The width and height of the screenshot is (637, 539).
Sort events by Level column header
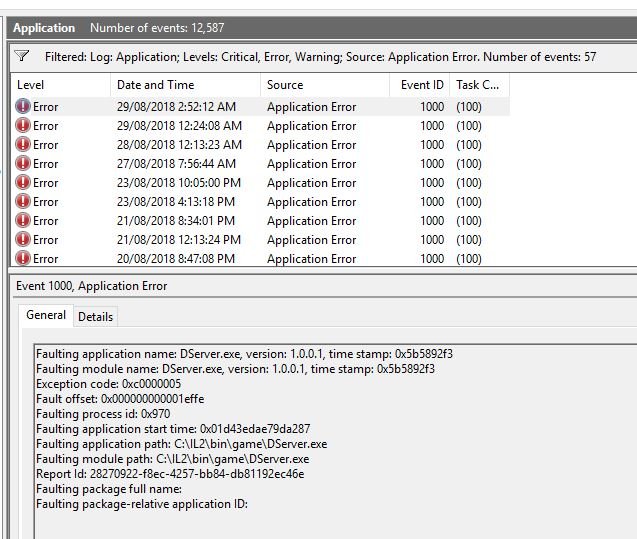[31, 85]
